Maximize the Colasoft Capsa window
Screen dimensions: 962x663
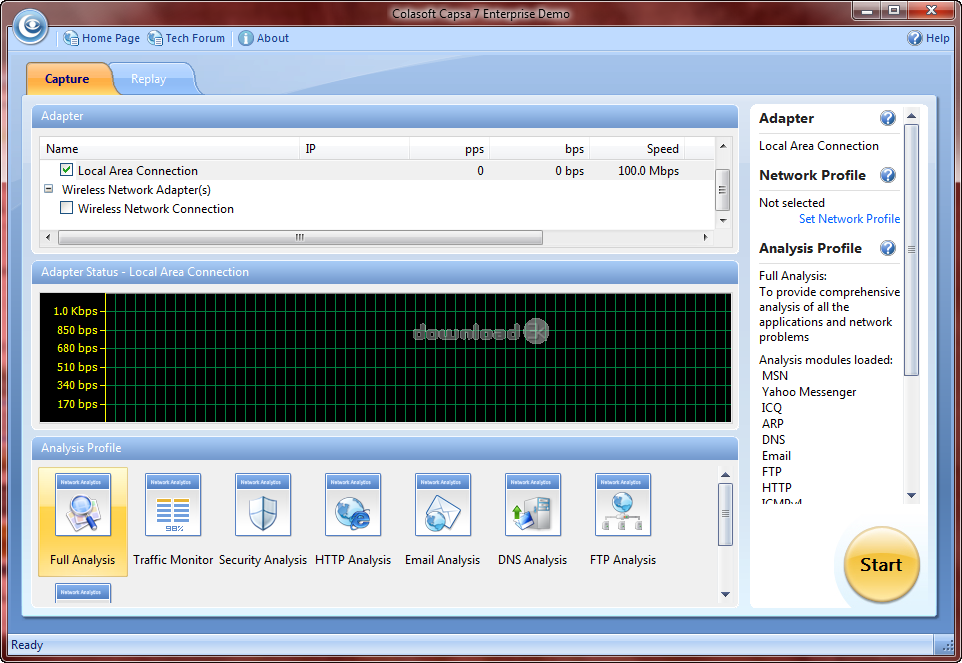pyautogui.click(x=894, y=10)
